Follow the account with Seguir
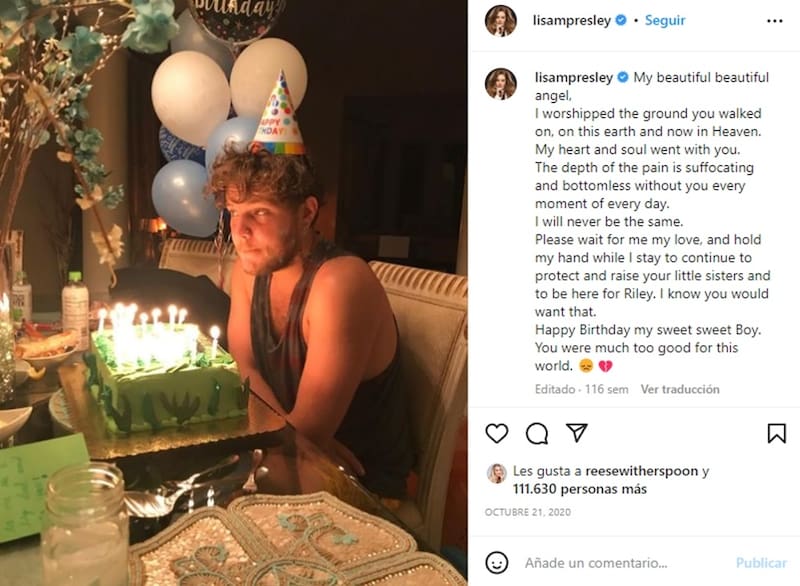 click(665, 20)
